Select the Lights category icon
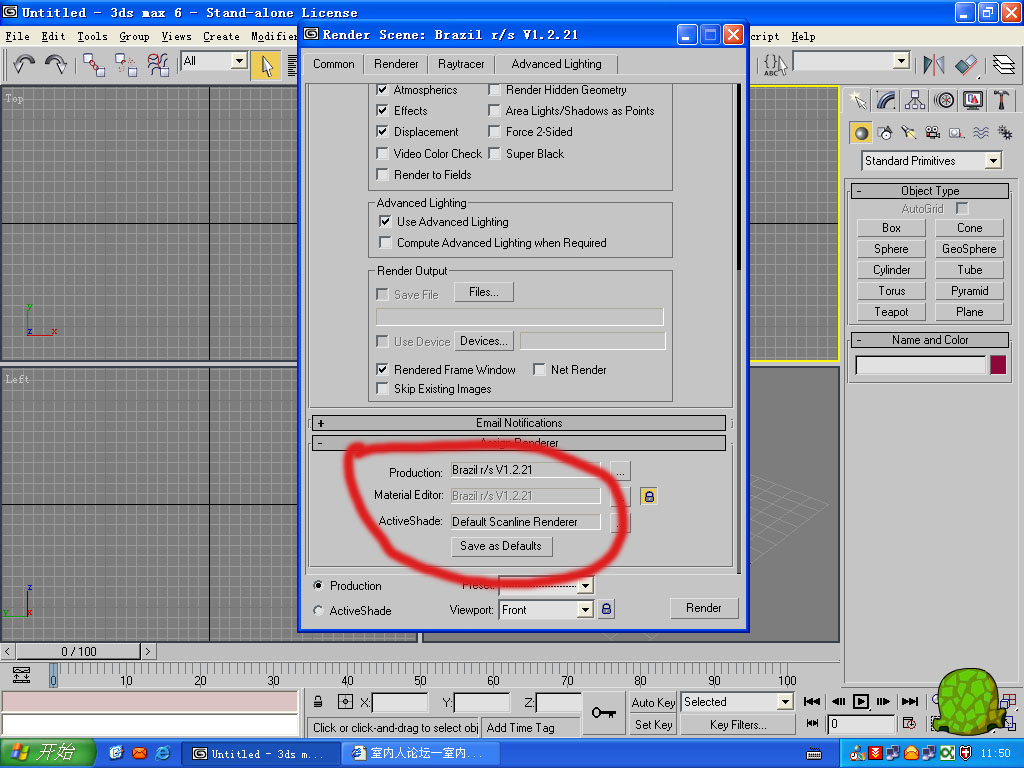The width and height of the screenshot is (1024, 768). [x=908, y=133]
